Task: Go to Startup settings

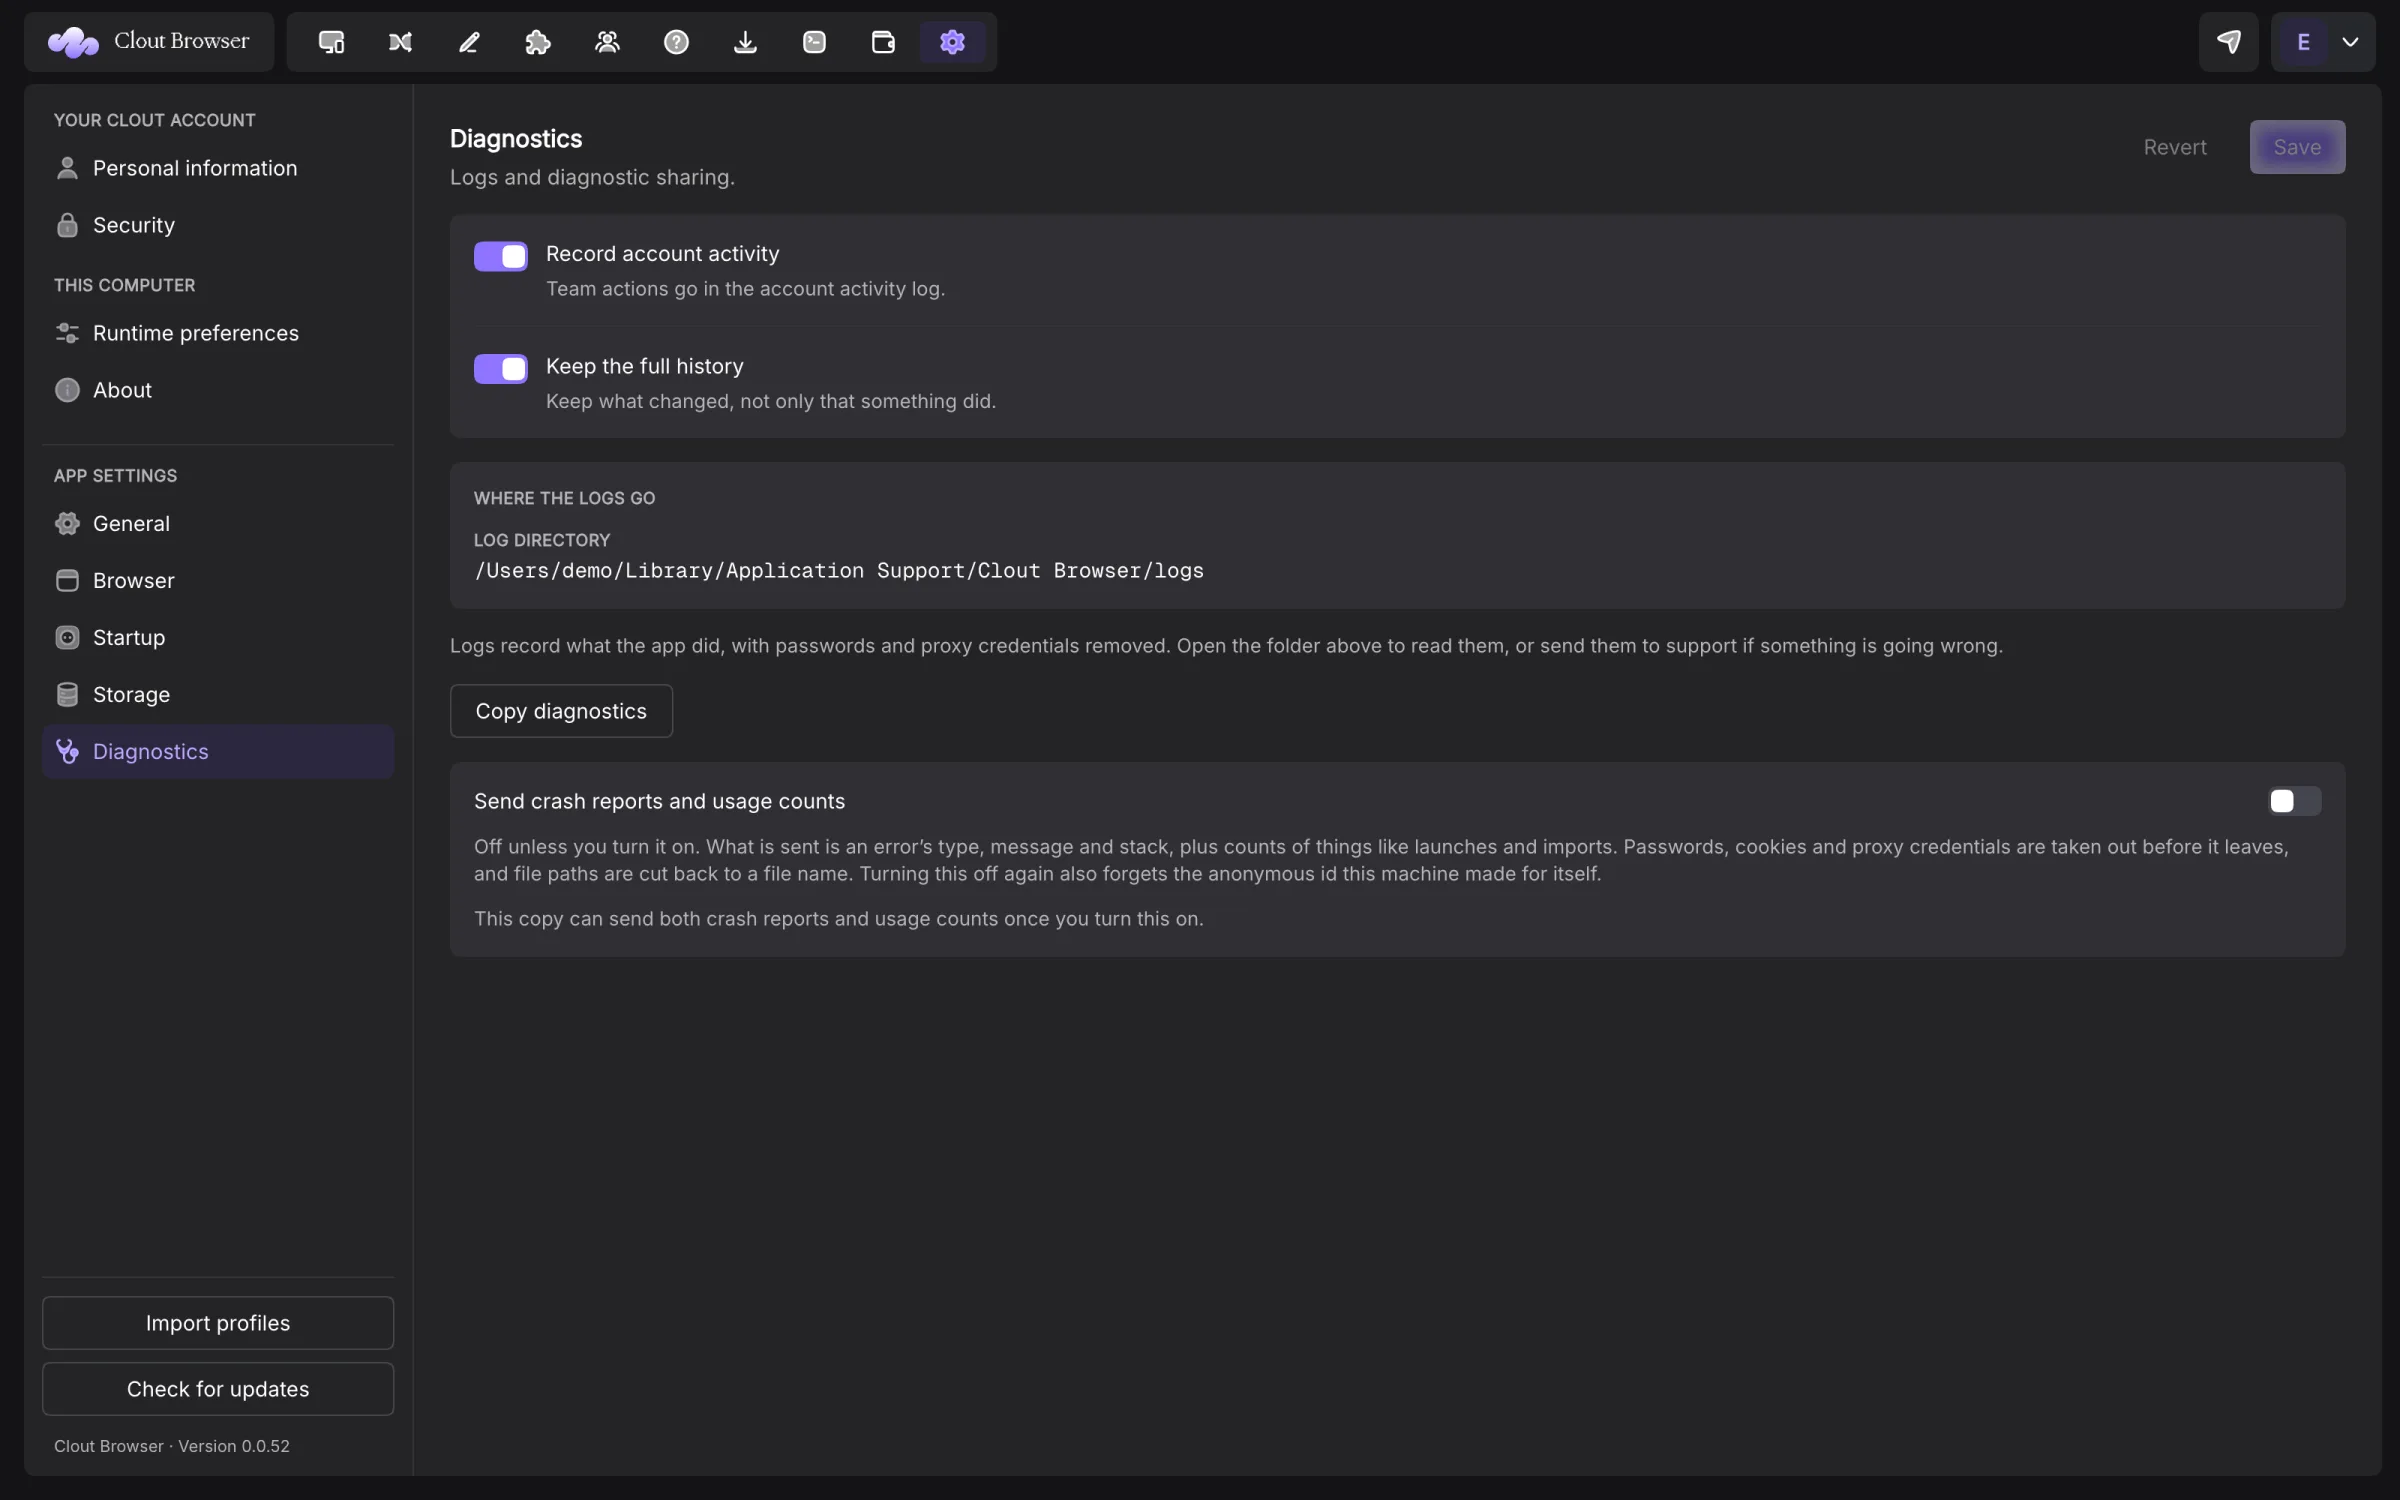Action: point(218,637)
